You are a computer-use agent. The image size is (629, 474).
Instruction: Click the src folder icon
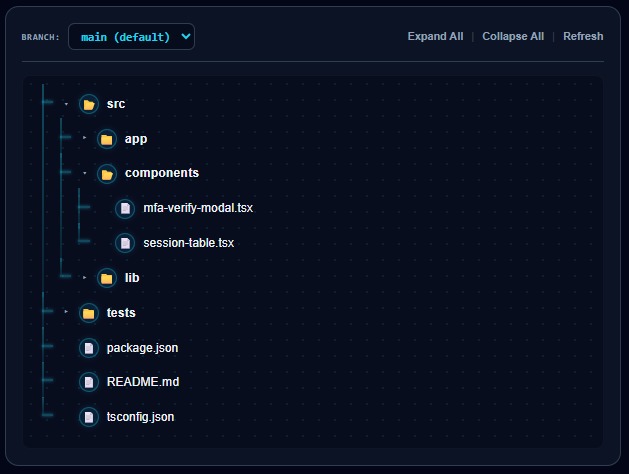pyautogui.click(x=89, y=104)
